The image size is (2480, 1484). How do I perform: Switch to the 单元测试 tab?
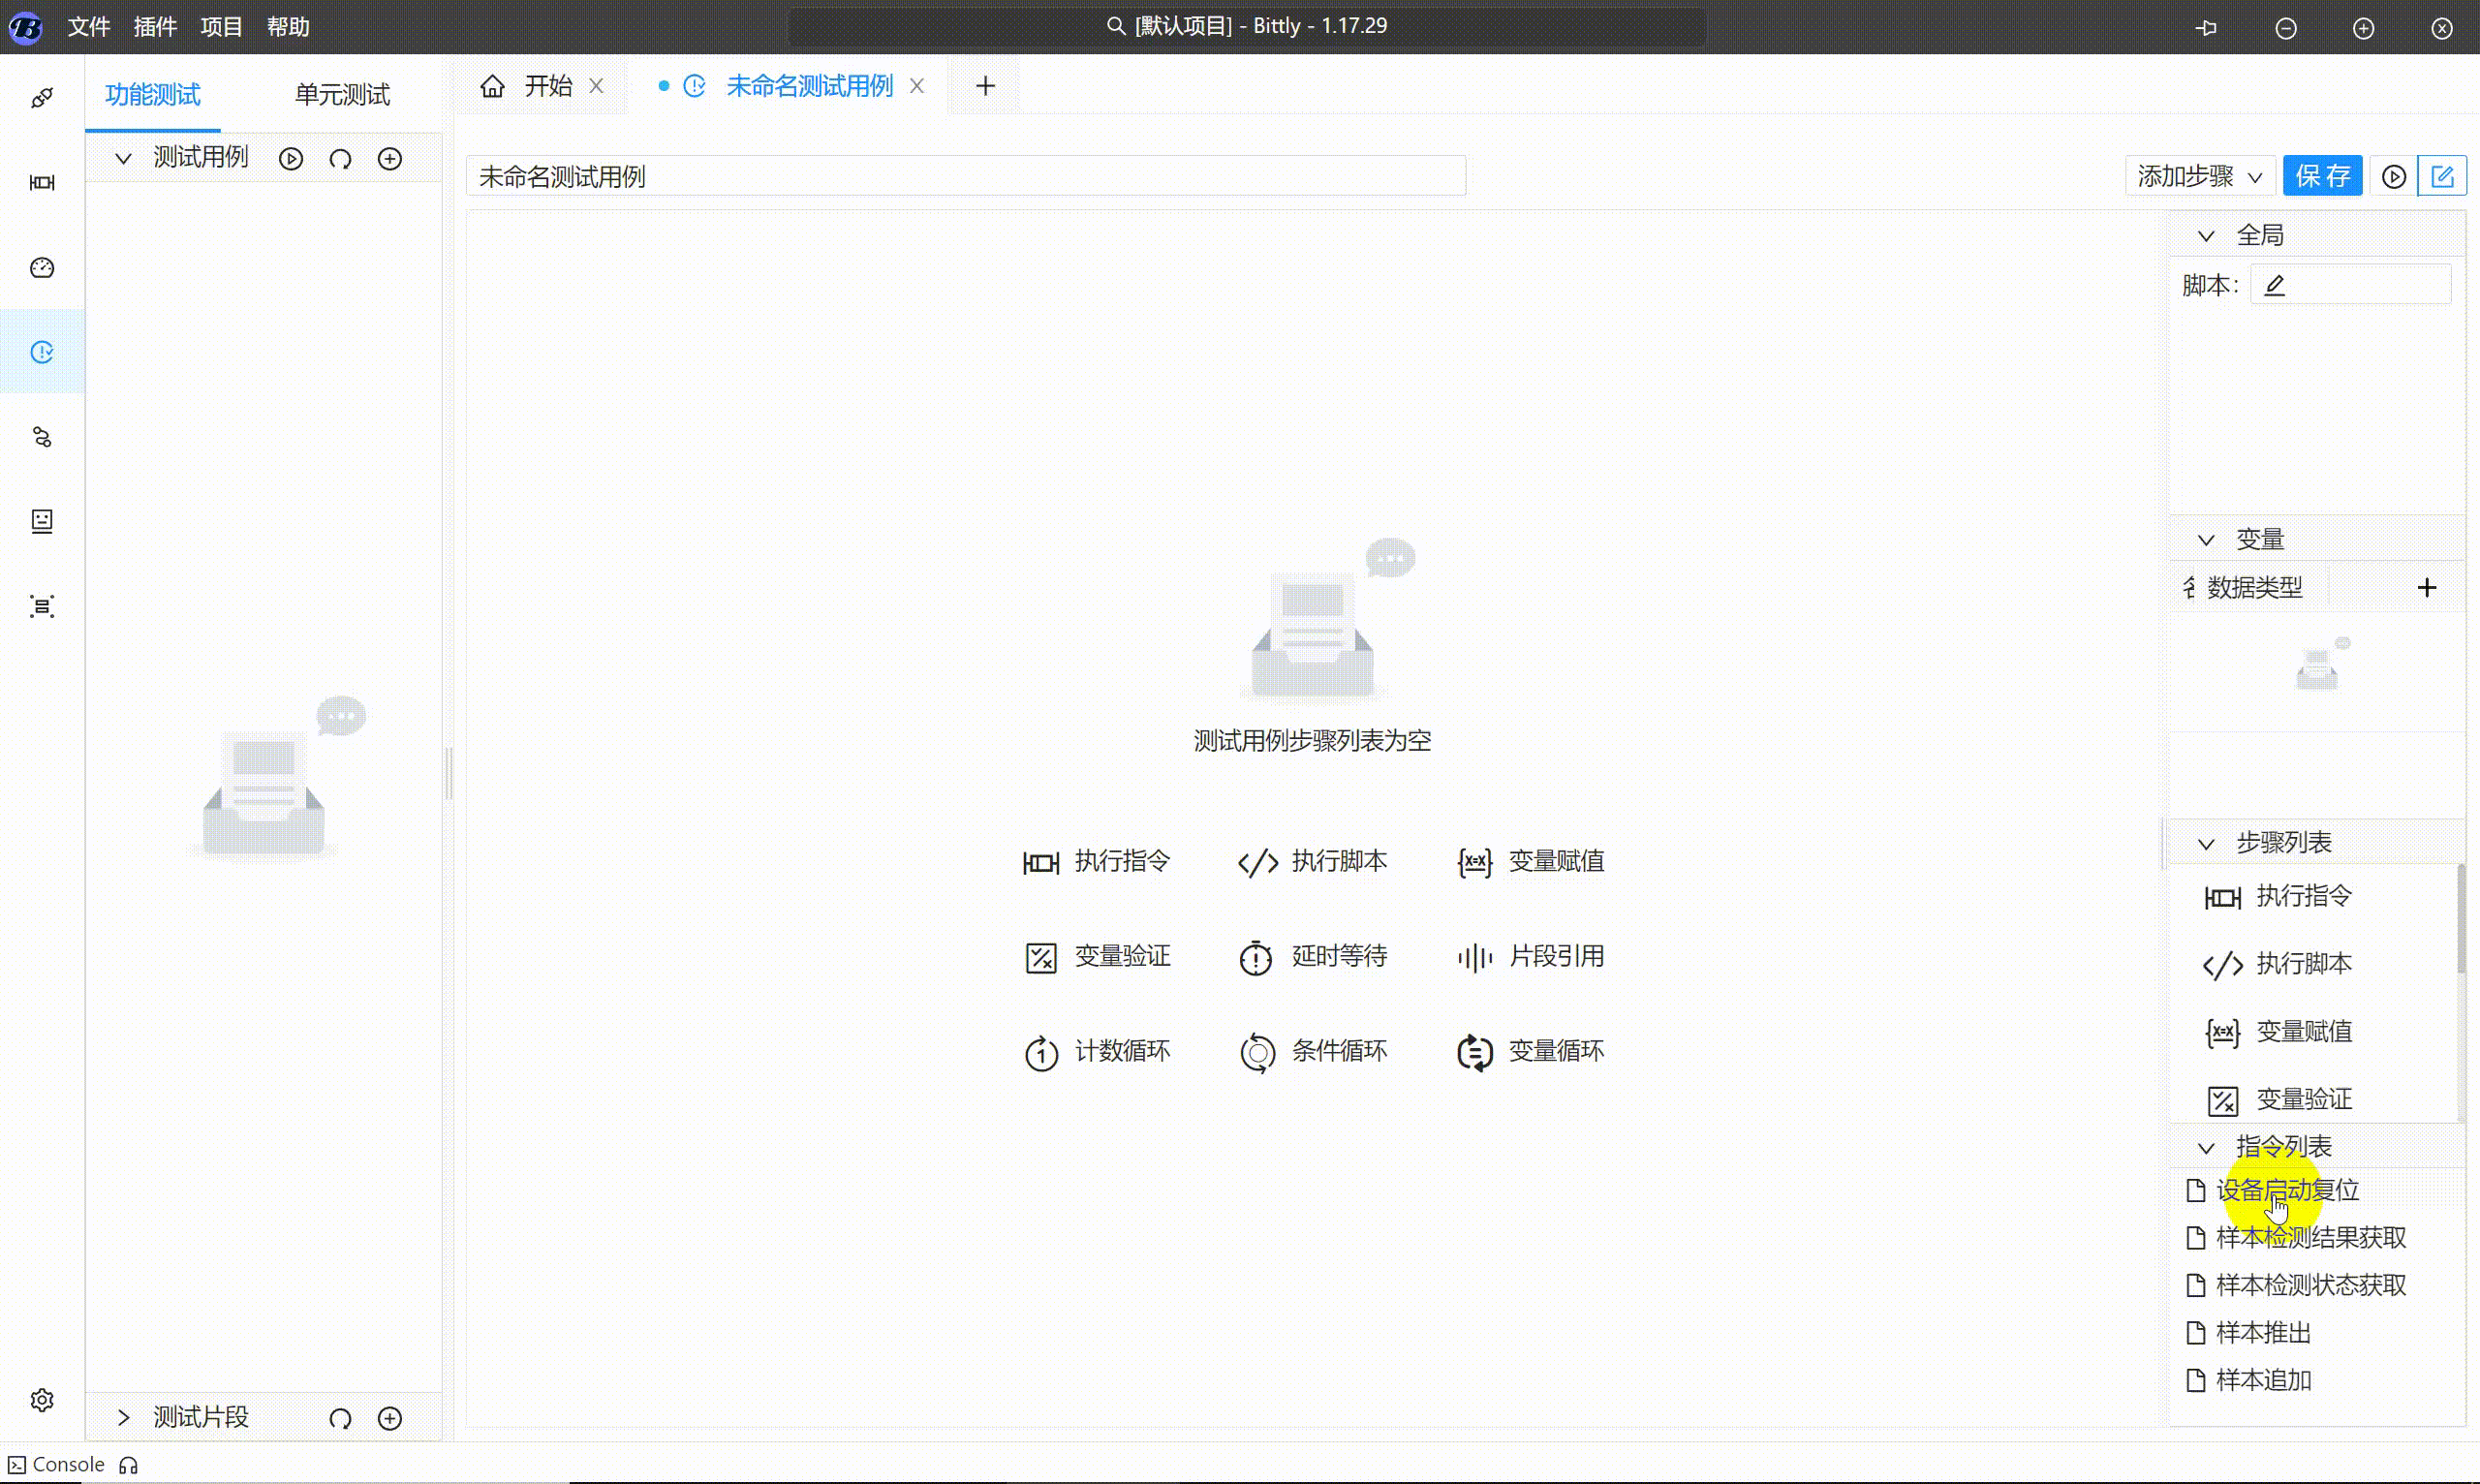(x=341, y=94)
